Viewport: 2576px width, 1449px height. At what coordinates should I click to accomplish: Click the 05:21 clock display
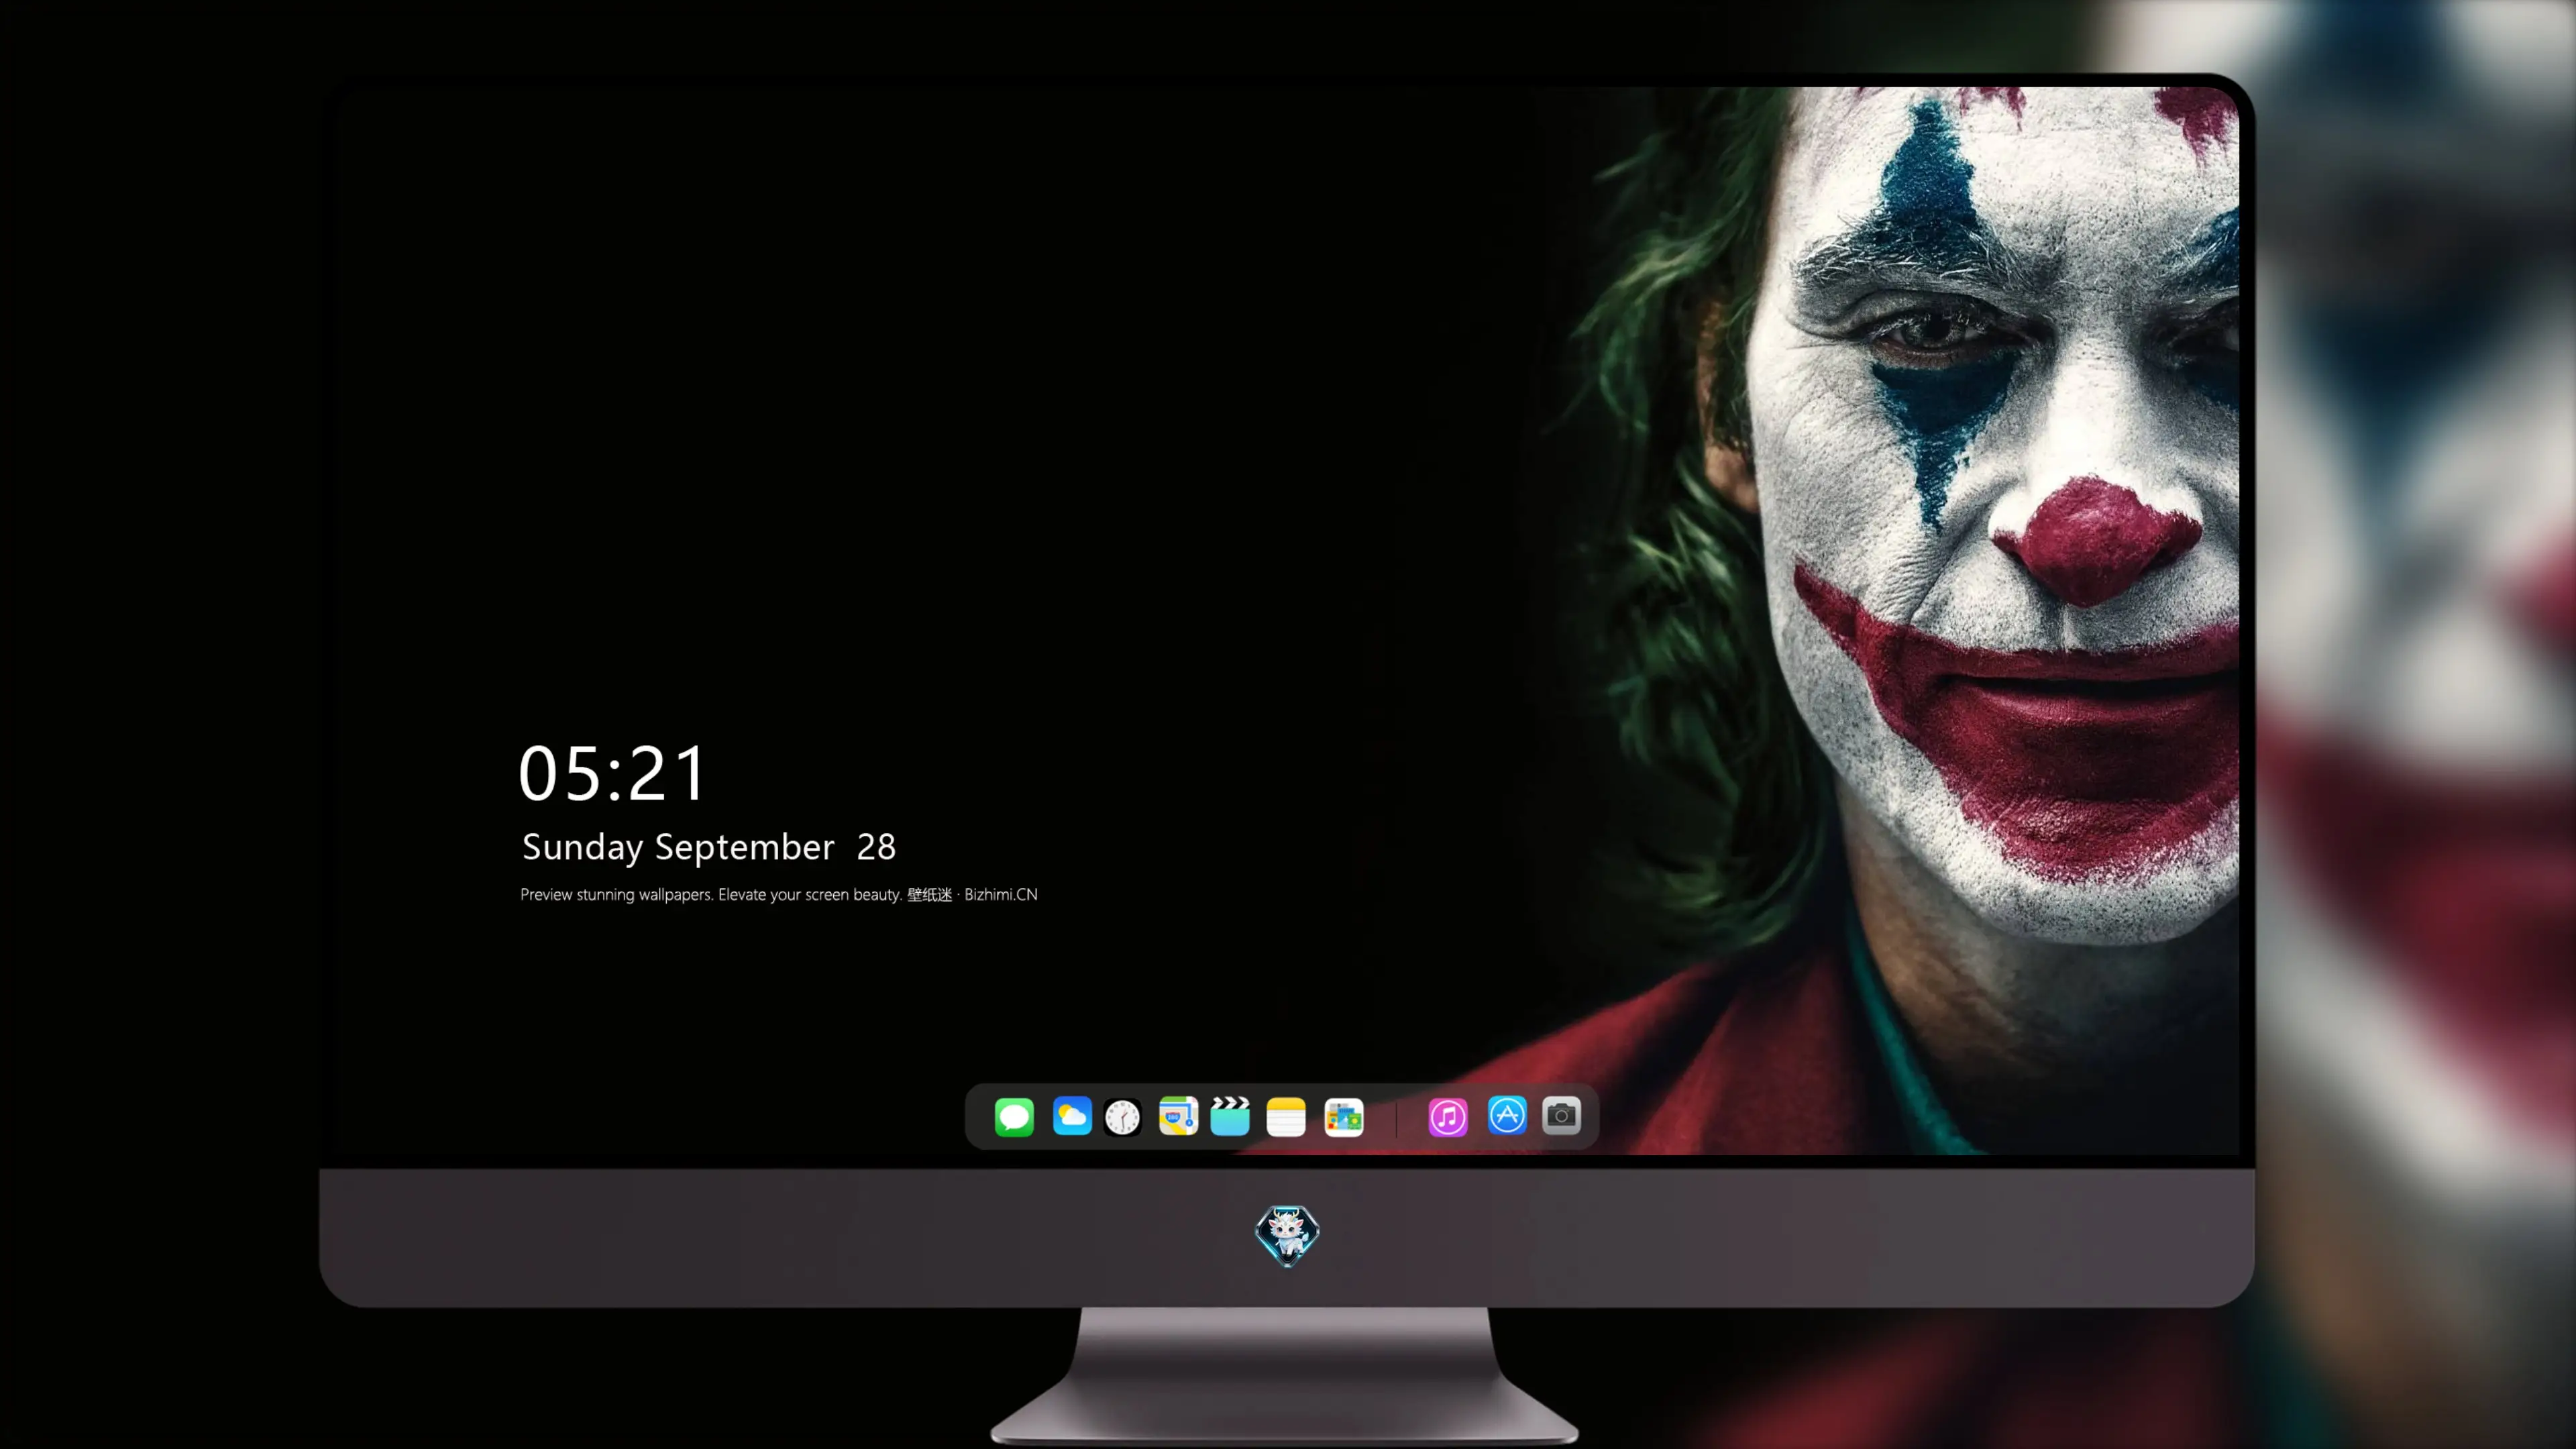[x=612, y=773]
